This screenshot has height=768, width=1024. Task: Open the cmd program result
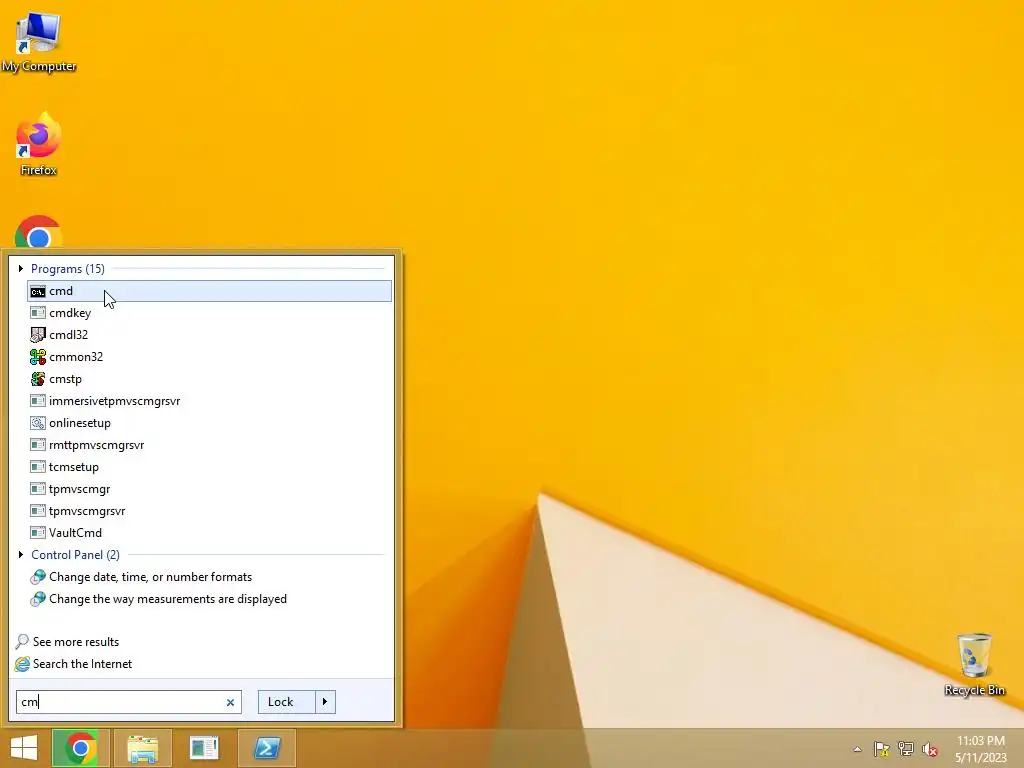209,291
